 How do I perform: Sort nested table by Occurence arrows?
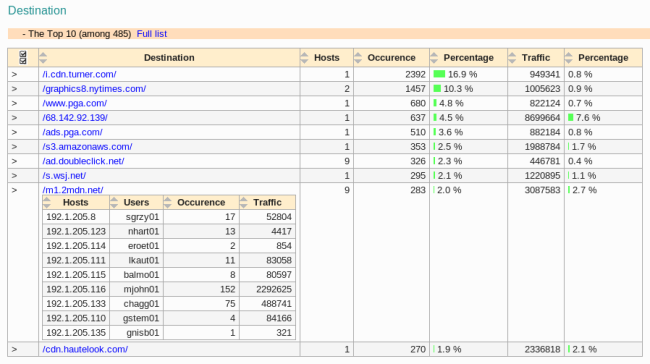coord(167,203)
